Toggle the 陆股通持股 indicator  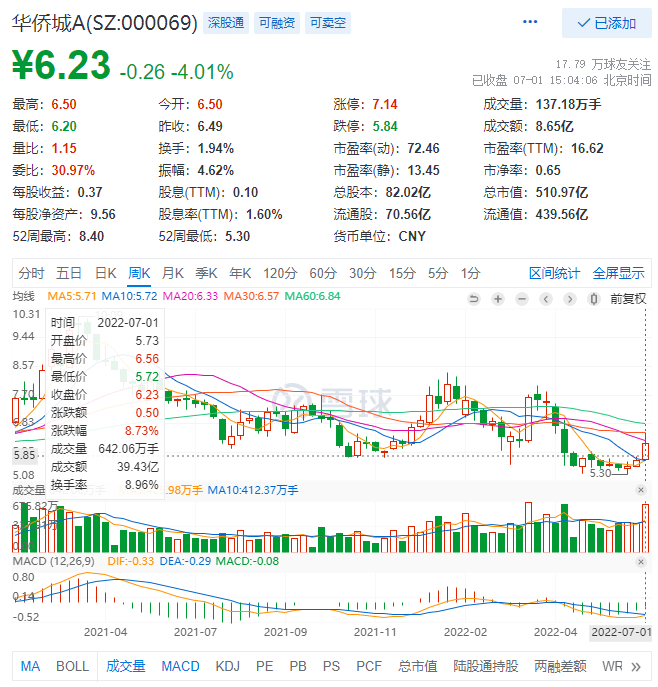click(x=486, y=667)
